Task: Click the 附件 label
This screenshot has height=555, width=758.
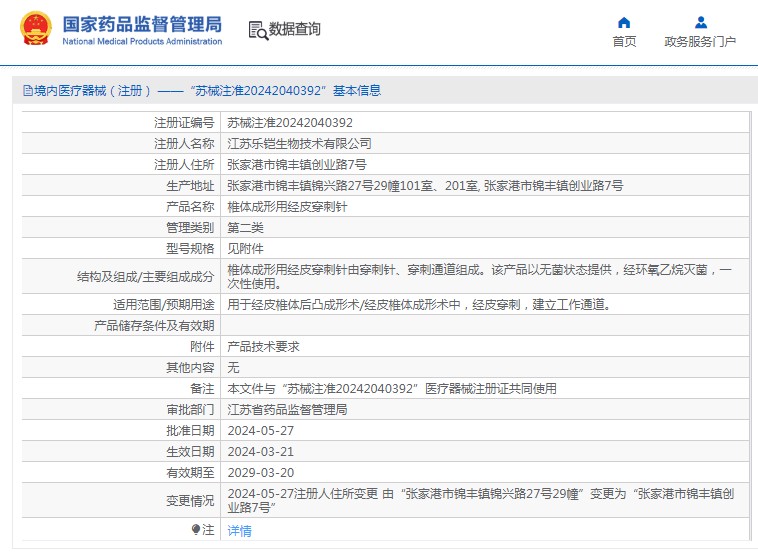Action: click(x=202, y=347)
